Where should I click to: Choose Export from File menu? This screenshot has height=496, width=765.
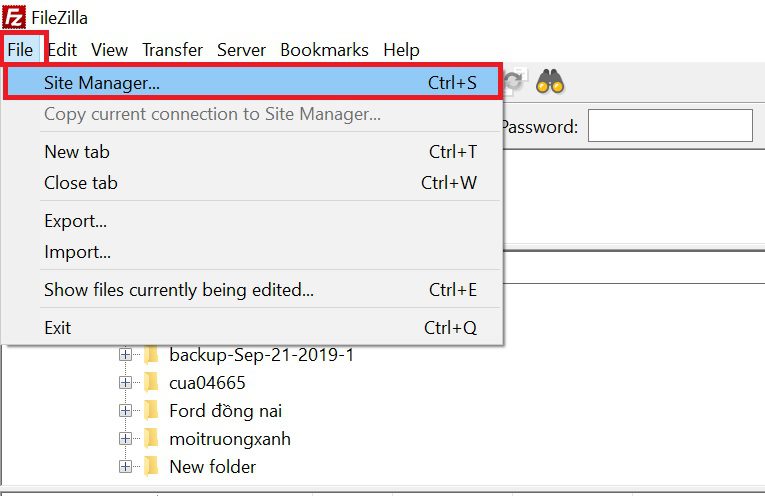[252, 221]
